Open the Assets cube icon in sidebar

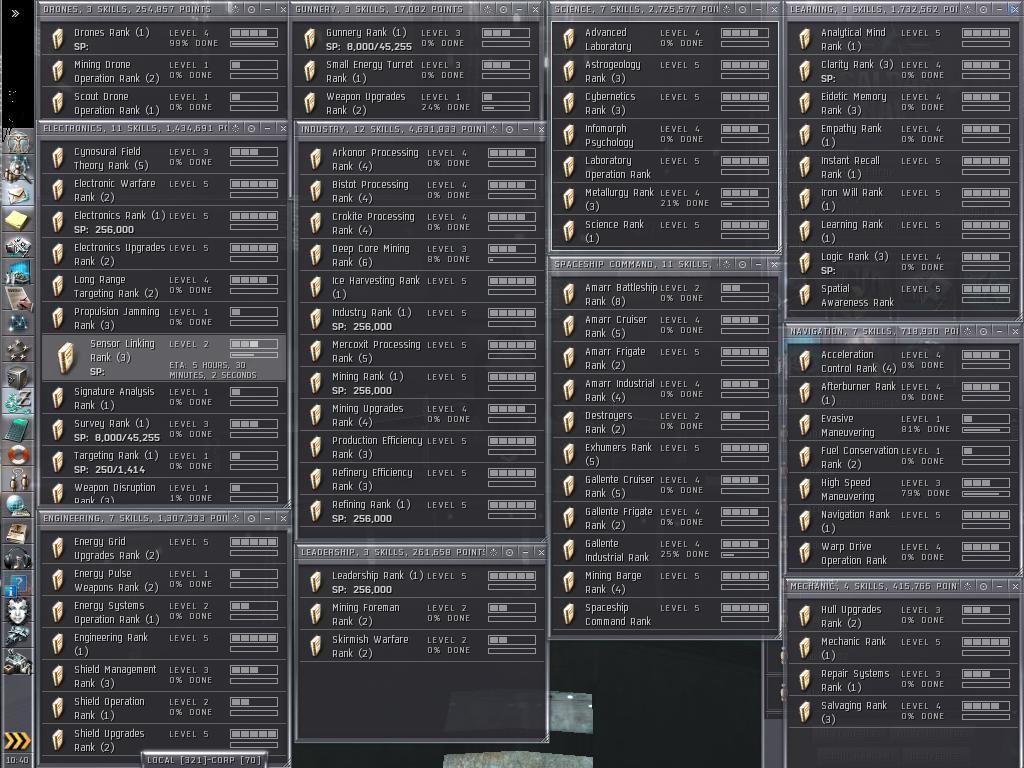(18, 377)
